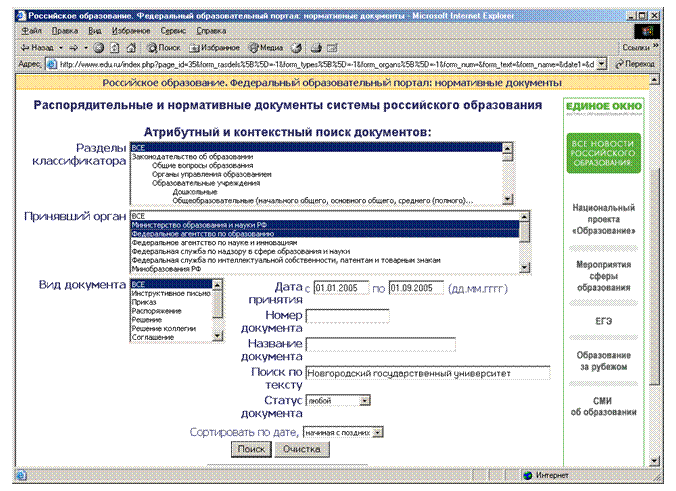Viewport: 676px width, 491px height.
Task: Expand the Ссылки links toolbar chevron
Action: [656, 46]
